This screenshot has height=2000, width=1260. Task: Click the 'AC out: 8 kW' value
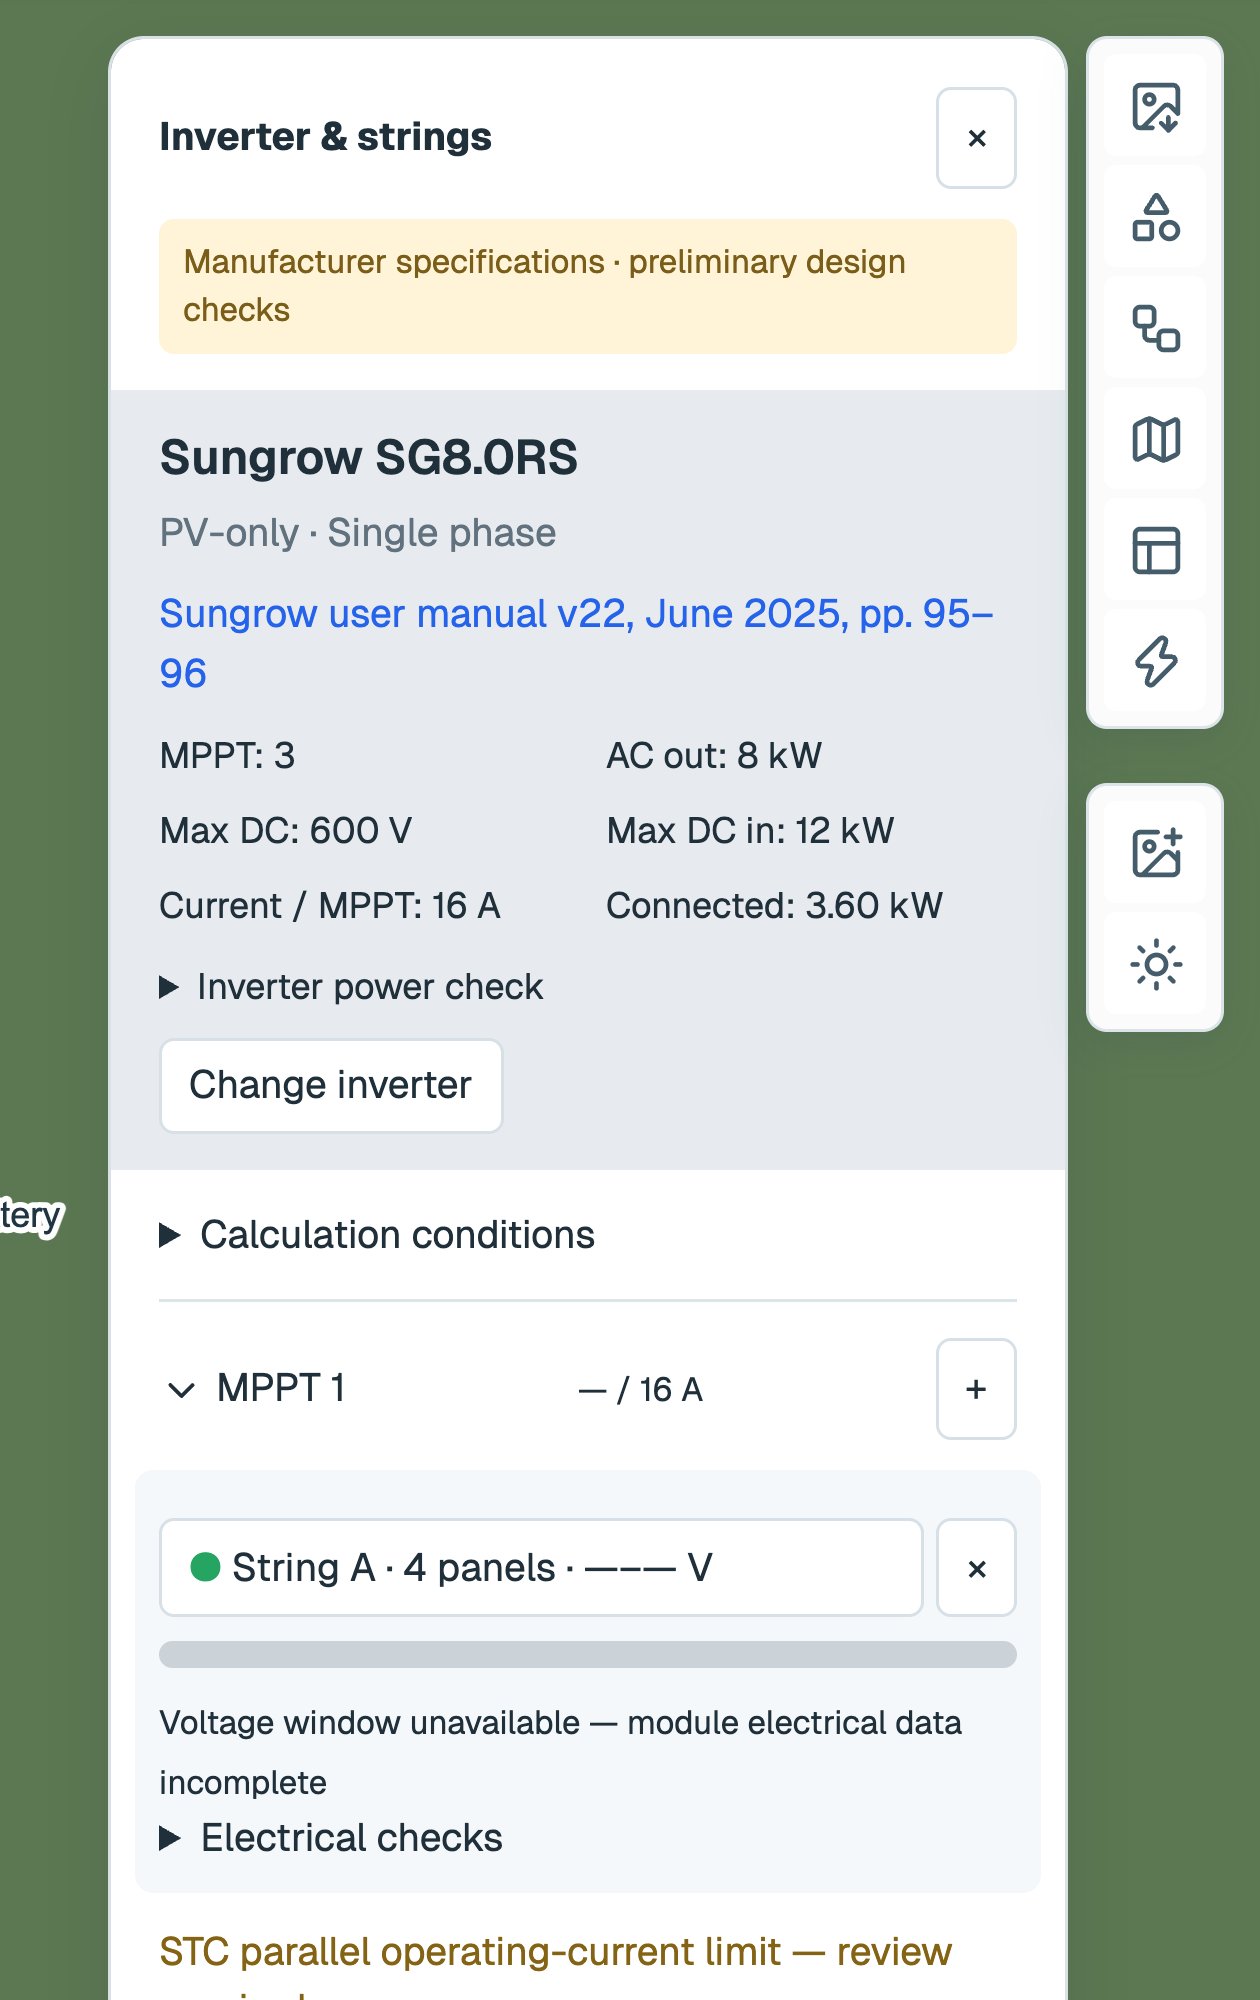pos(714,755)
